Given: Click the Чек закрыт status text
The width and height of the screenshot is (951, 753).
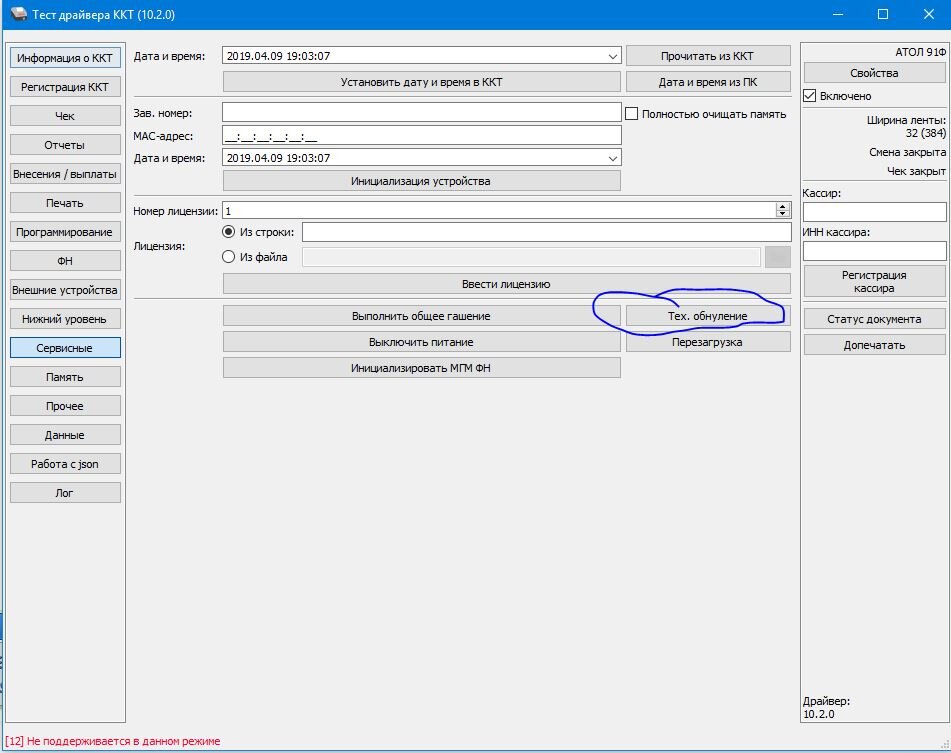Looking at the screenshot, I should coord(916,172).
